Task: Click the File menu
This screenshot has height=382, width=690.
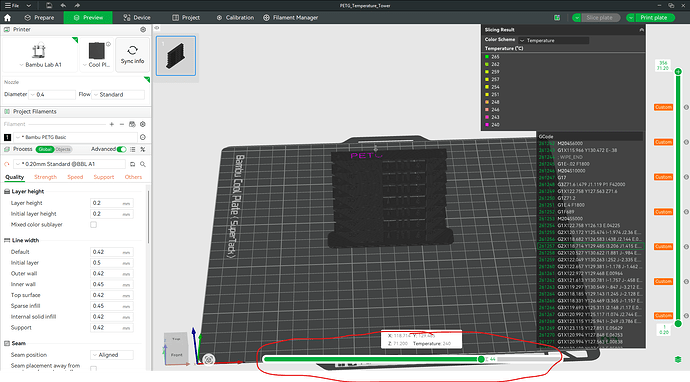Action: [12, 5]
